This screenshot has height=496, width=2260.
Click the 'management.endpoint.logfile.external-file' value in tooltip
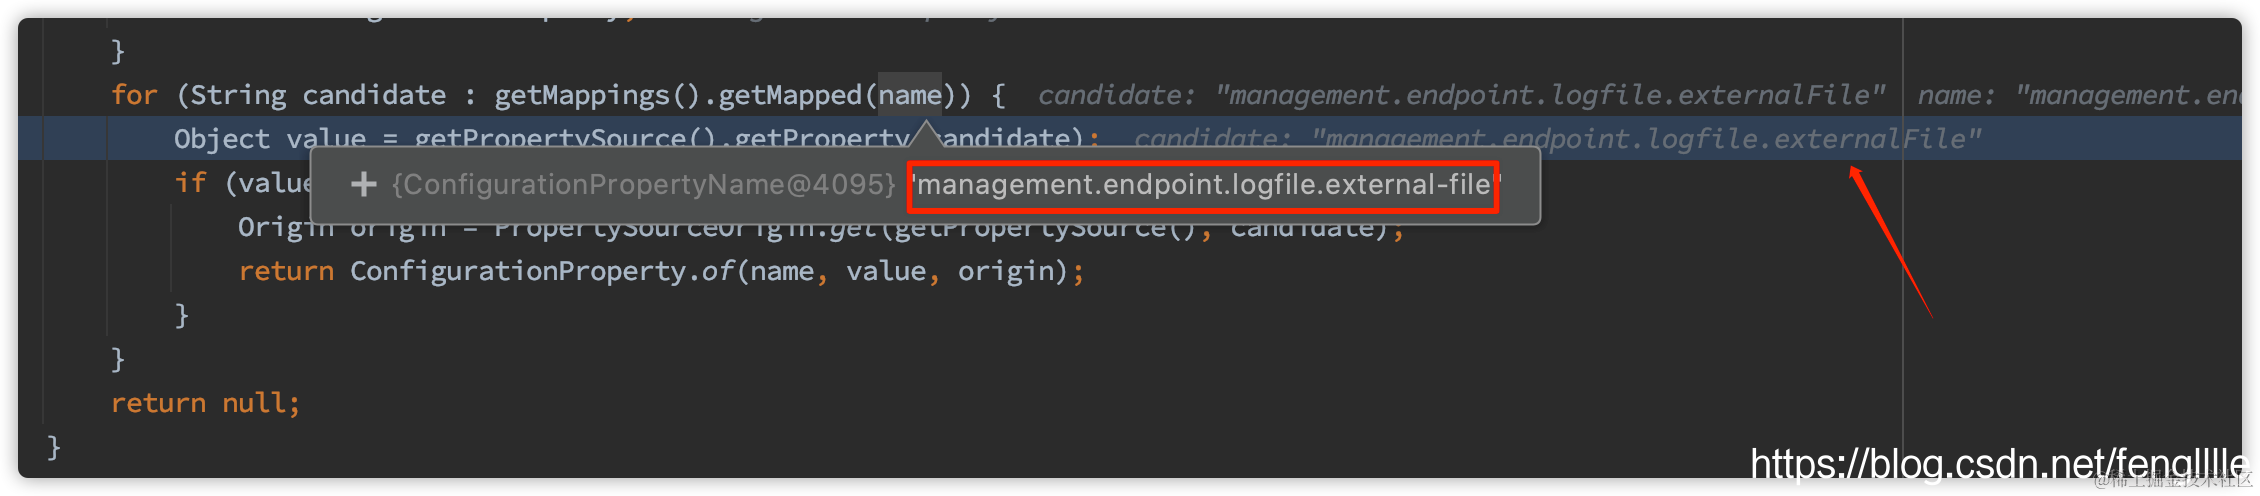1204,185
